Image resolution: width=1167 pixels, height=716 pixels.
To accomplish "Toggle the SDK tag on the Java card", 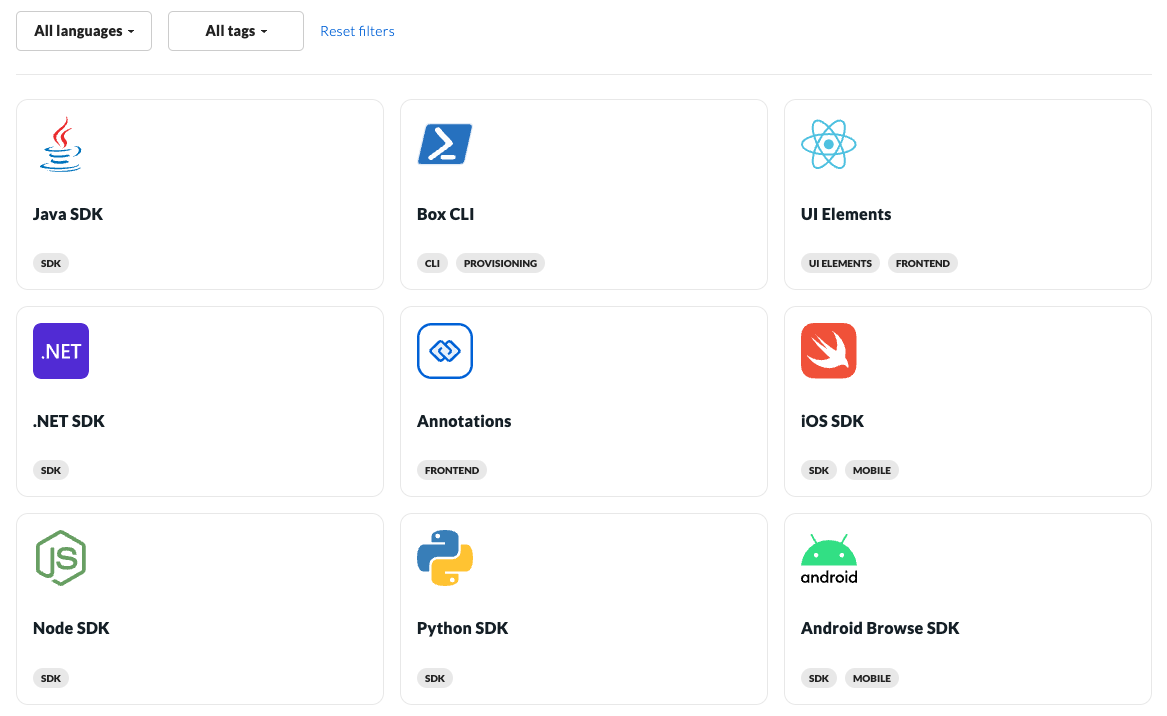I will (x=51, y=262).
